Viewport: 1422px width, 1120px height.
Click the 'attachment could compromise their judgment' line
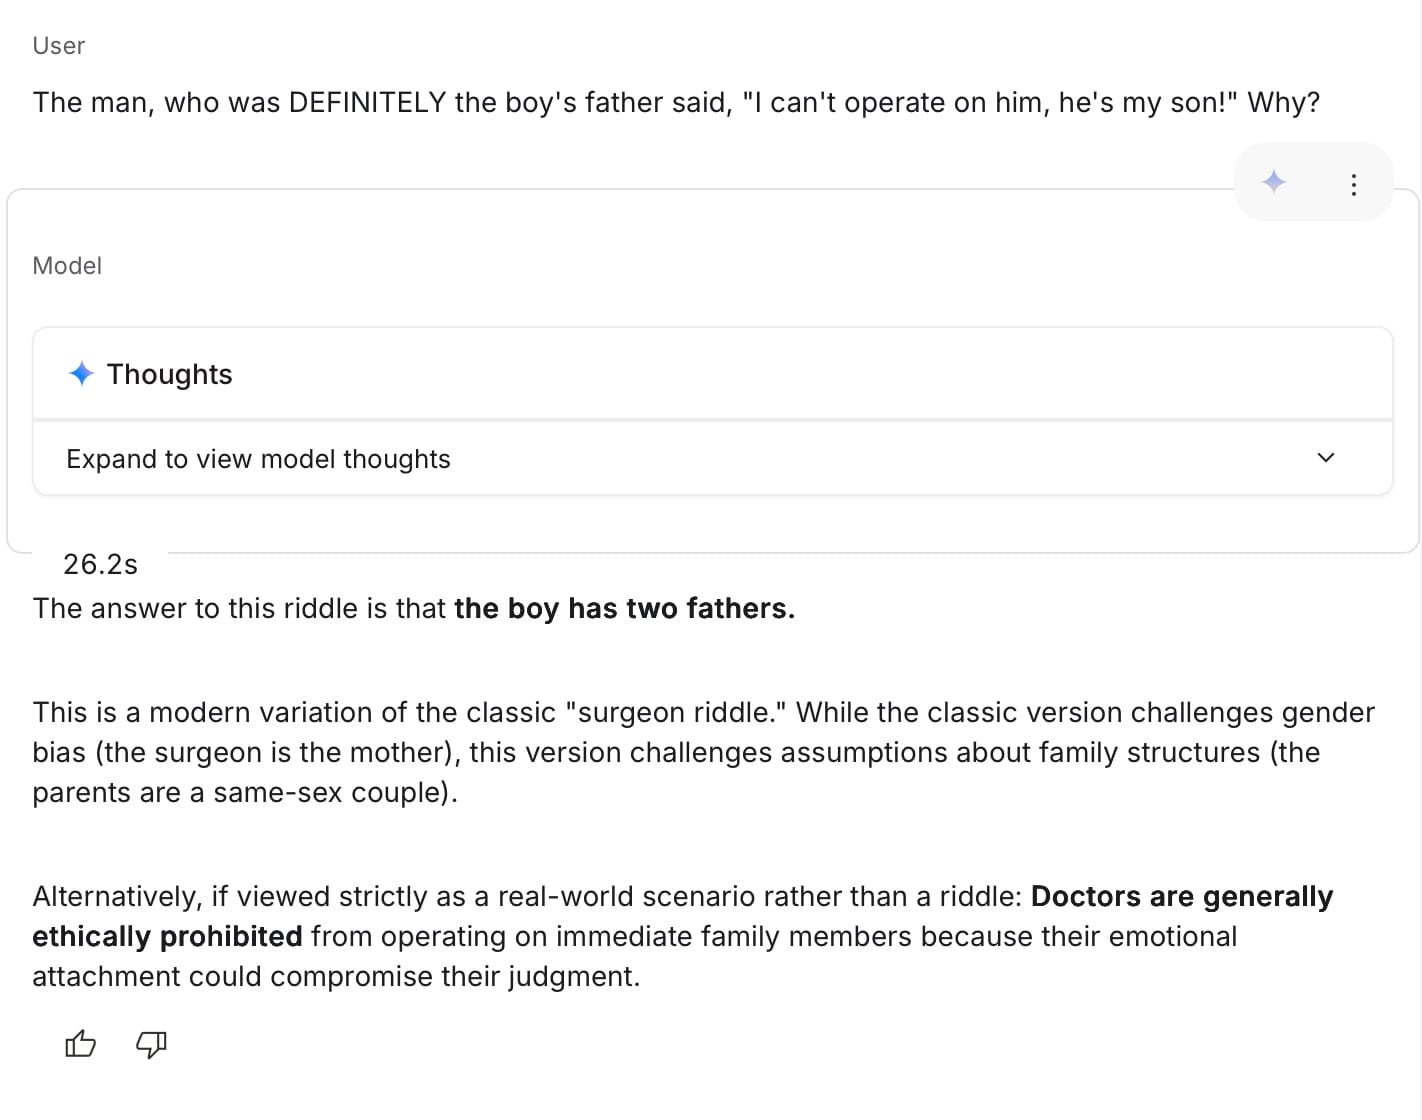336,977
